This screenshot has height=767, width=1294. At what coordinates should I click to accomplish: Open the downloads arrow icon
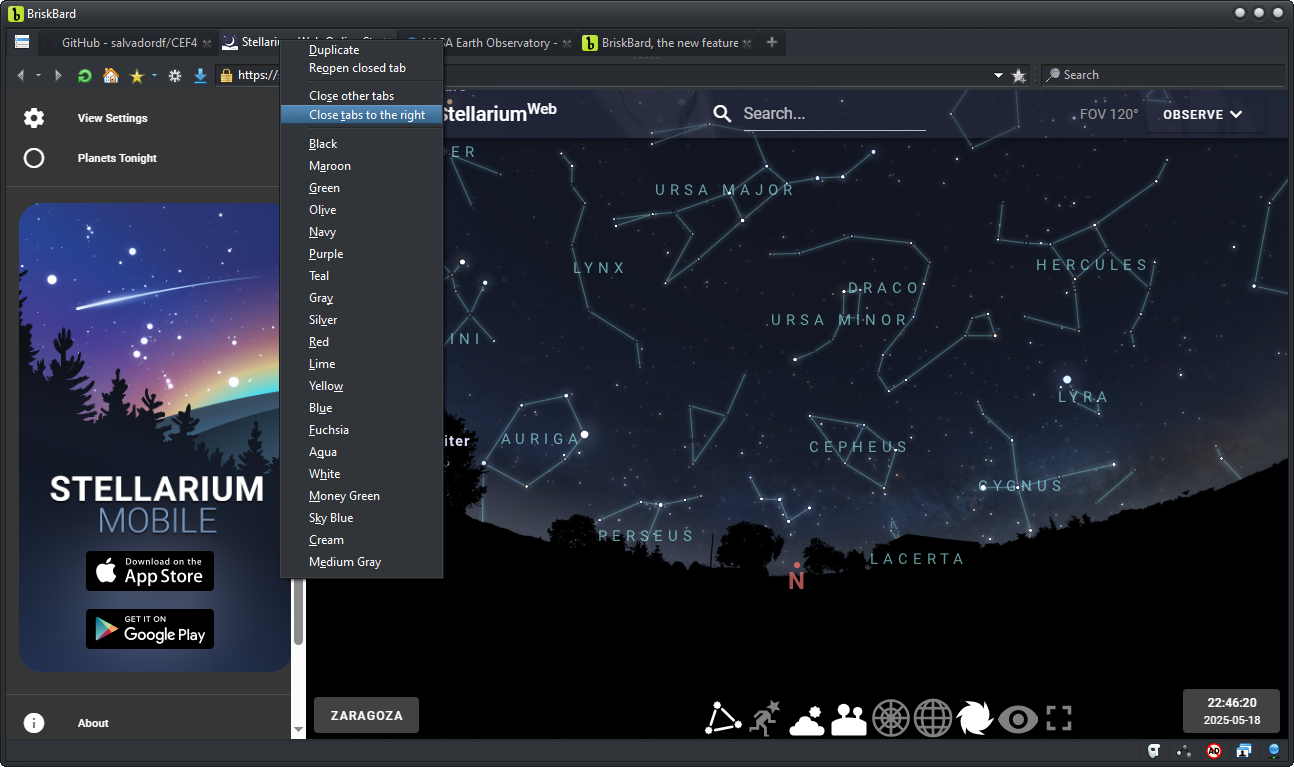[x=200, y=75]
